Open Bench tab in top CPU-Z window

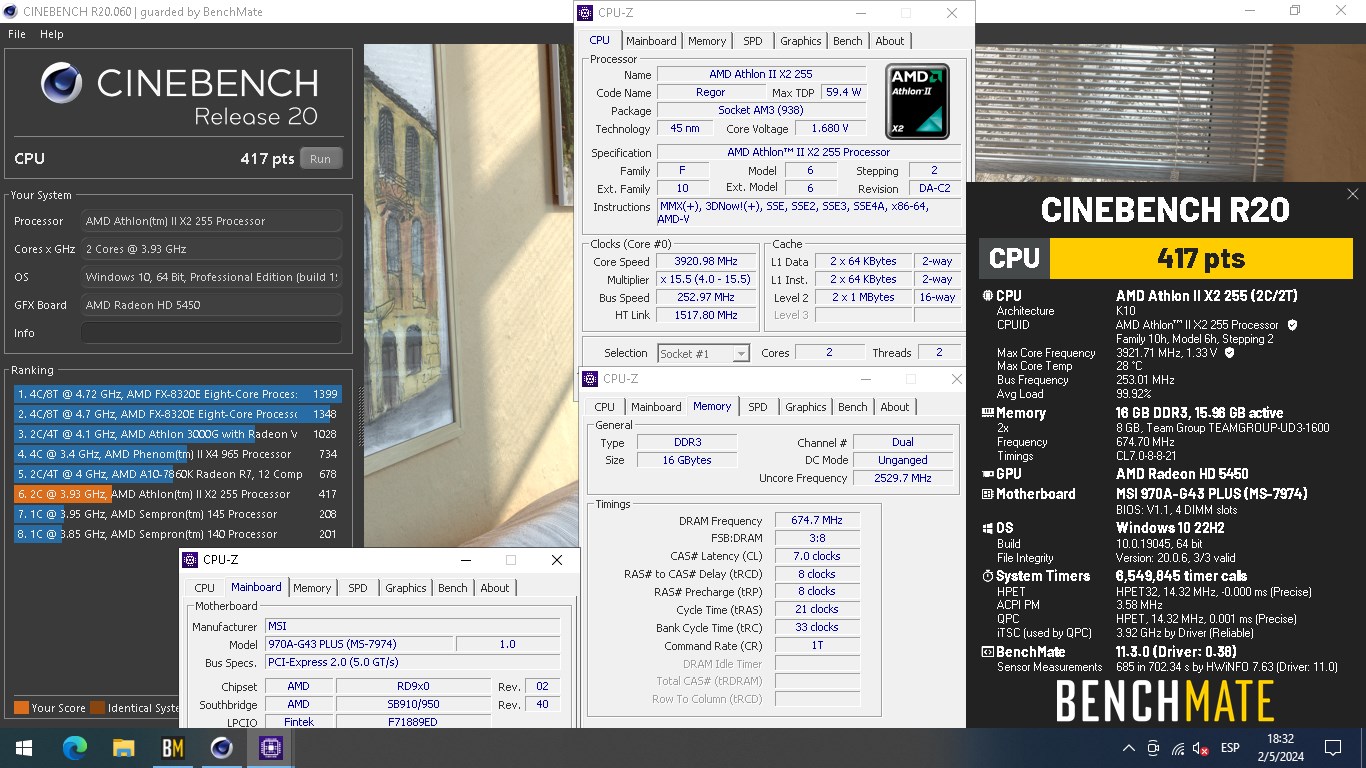click(x=848, y=41)
